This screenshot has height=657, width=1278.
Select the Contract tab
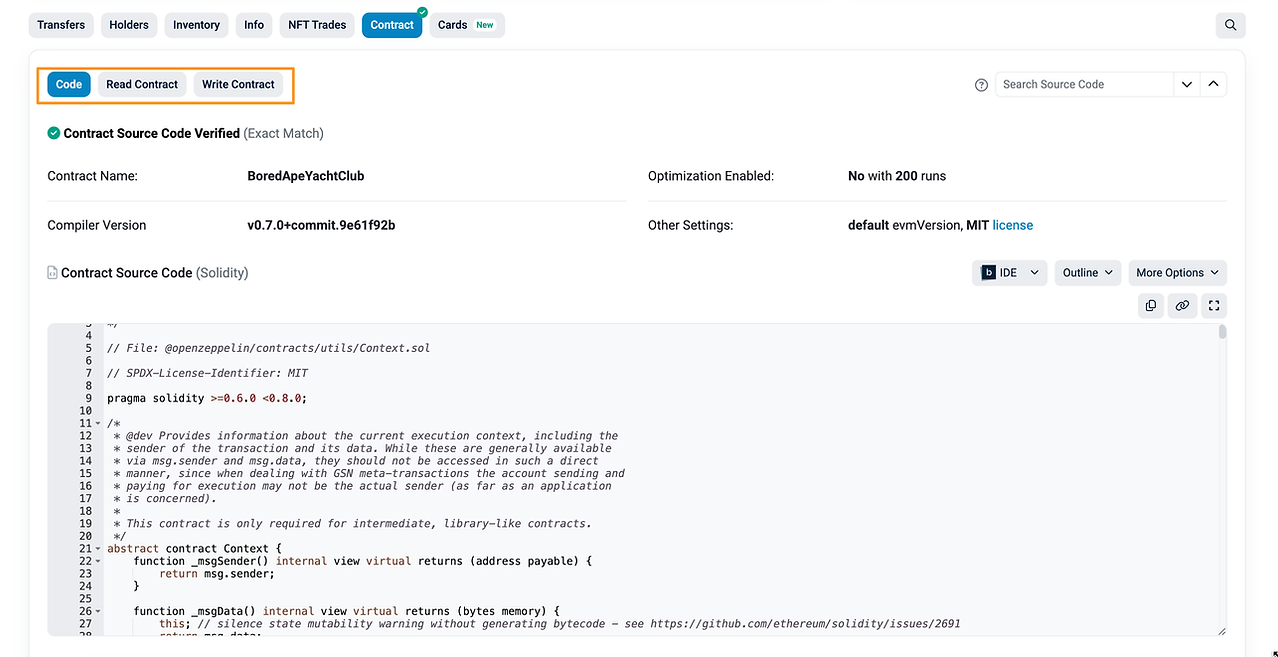pos(392,25)
